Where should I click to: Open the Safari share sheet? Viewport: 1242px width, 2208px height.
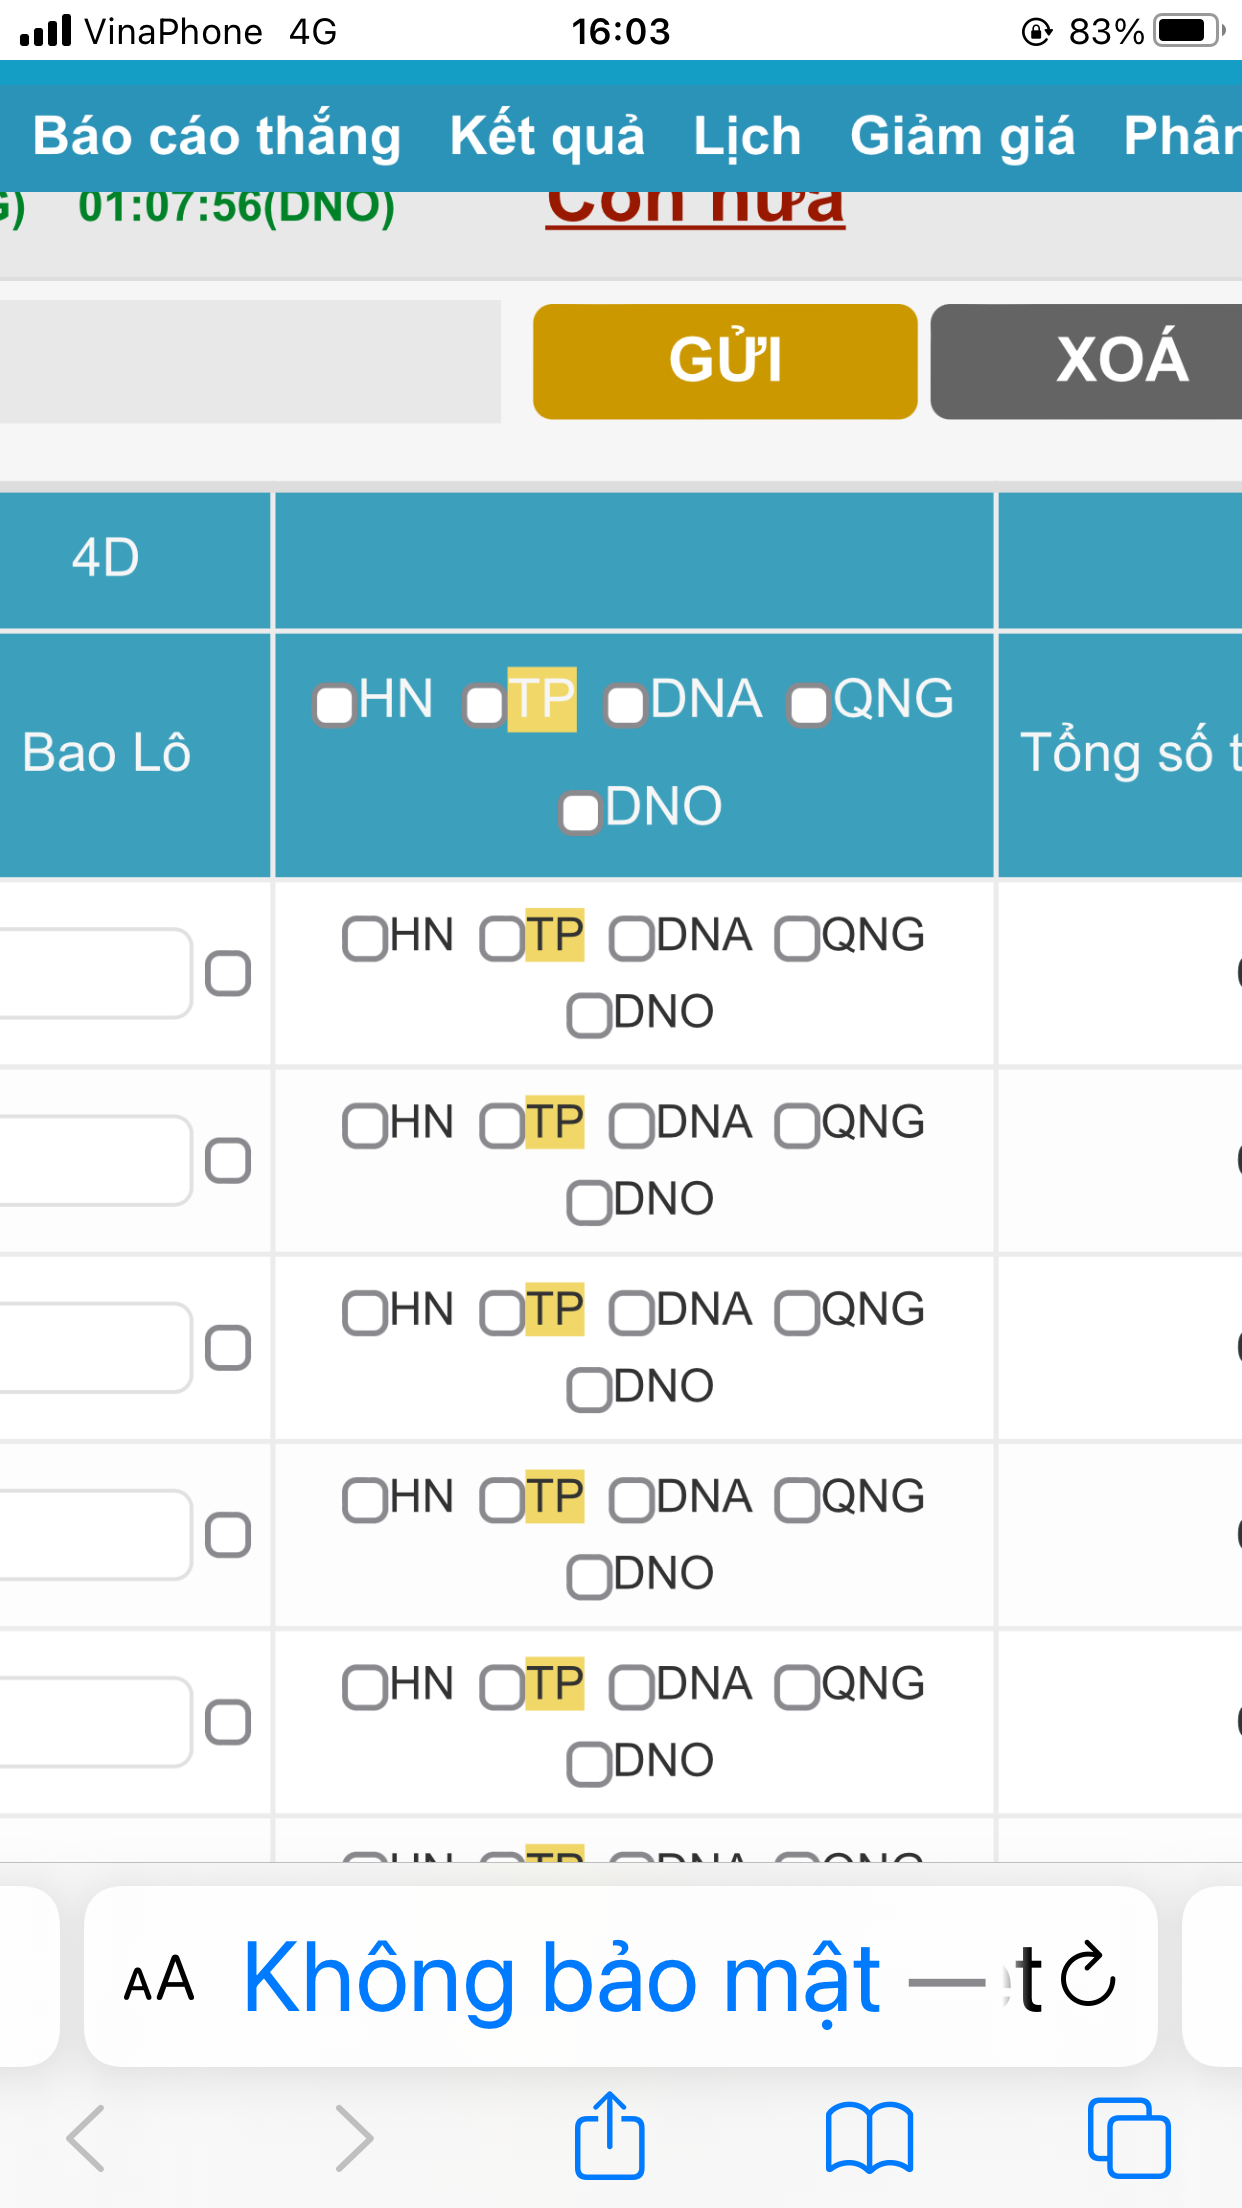609,2135
